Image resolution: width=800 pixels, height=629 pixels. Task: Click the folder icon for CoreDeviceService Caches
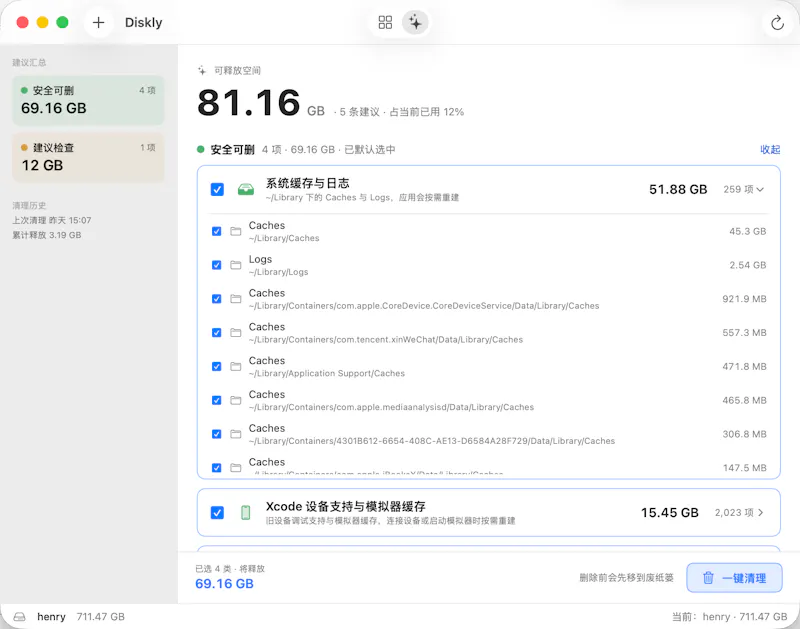click(x=236, y=299)
